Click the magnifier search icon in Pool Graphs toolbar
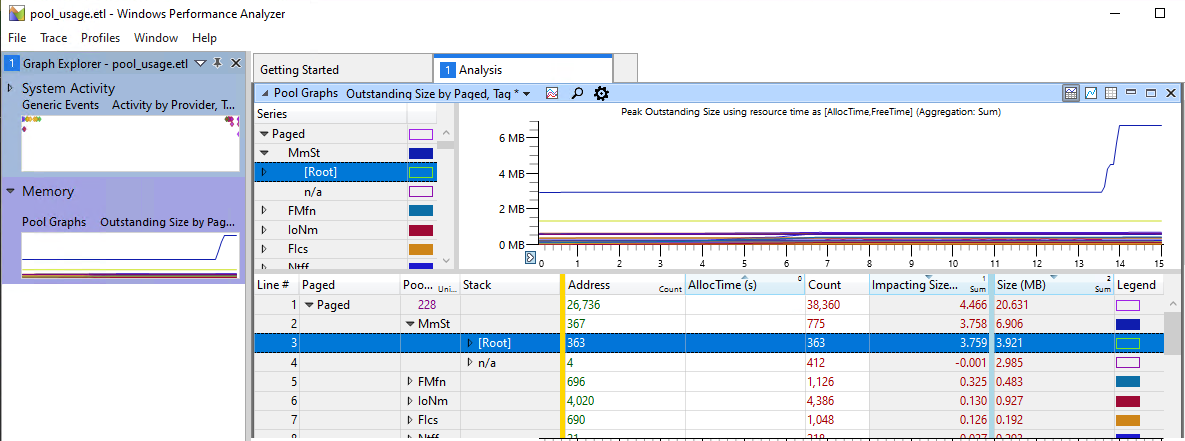The image size is (1185, 441). (577, 94)
